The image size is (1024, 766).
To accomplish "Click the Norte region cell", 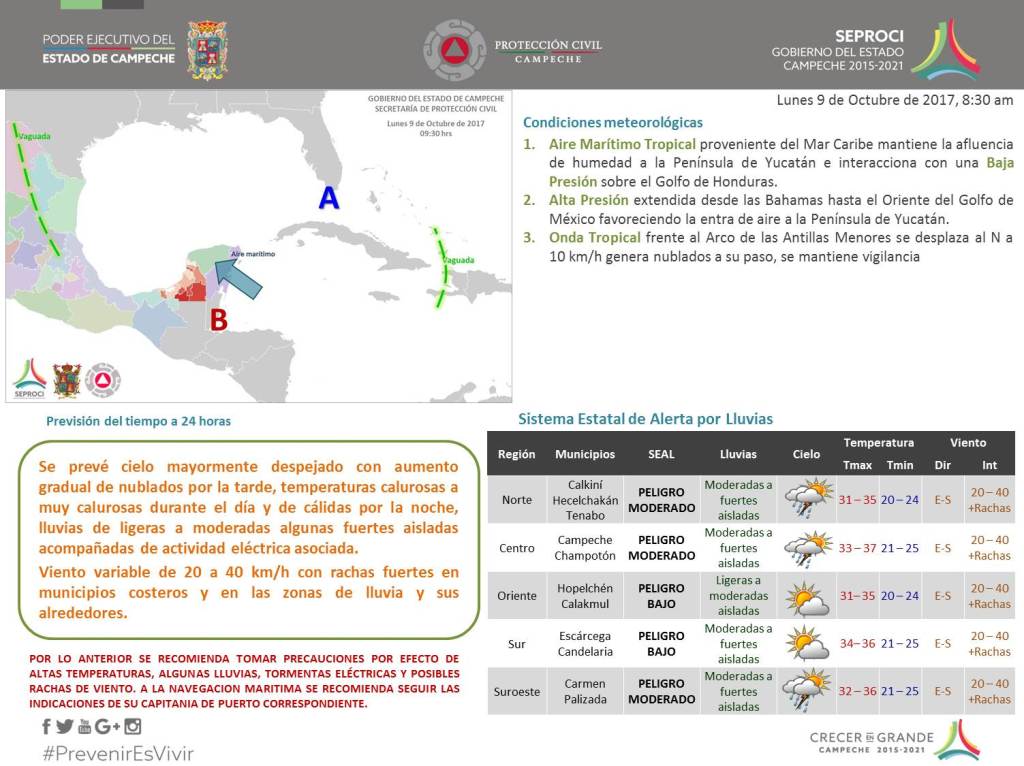I will (x=517, y=500).
